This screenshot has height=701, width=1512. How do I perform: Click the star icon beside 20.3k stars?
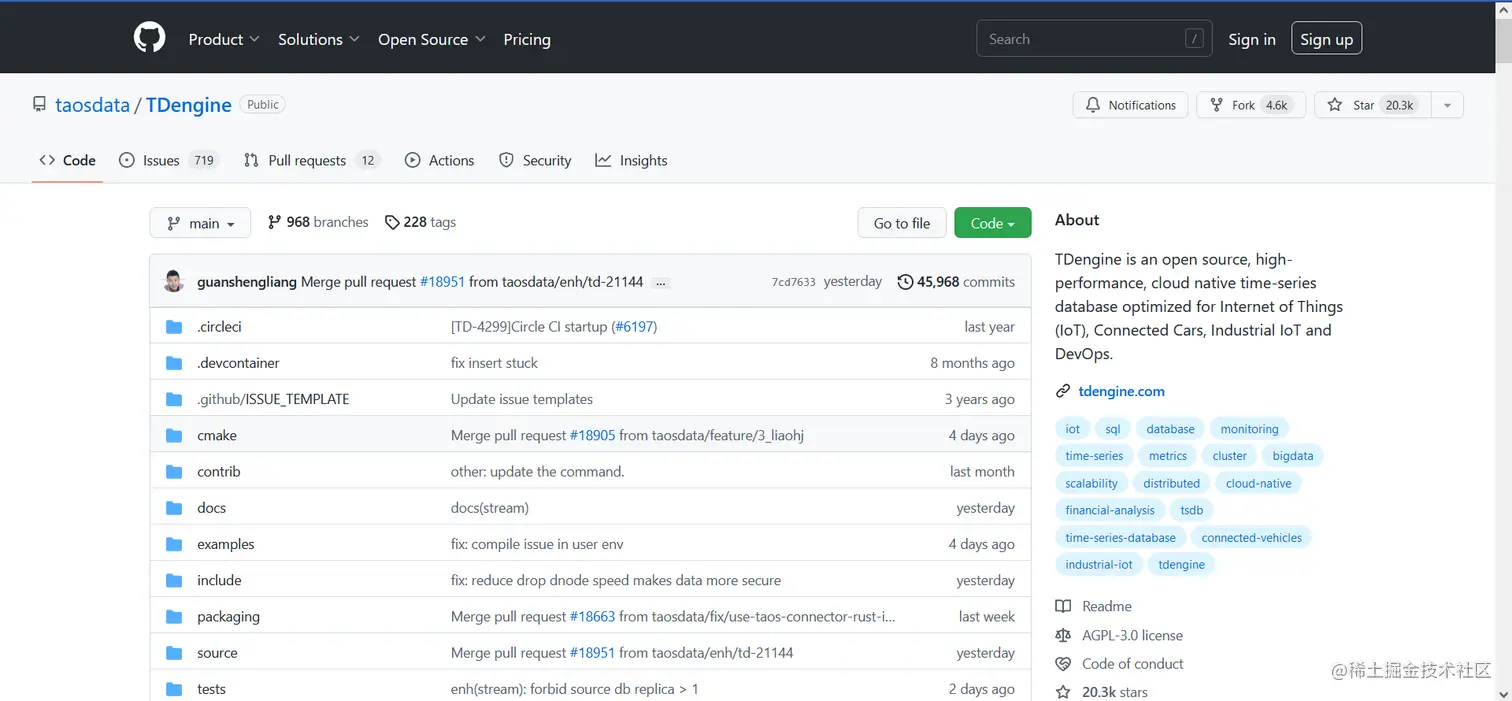(1063, 692)
